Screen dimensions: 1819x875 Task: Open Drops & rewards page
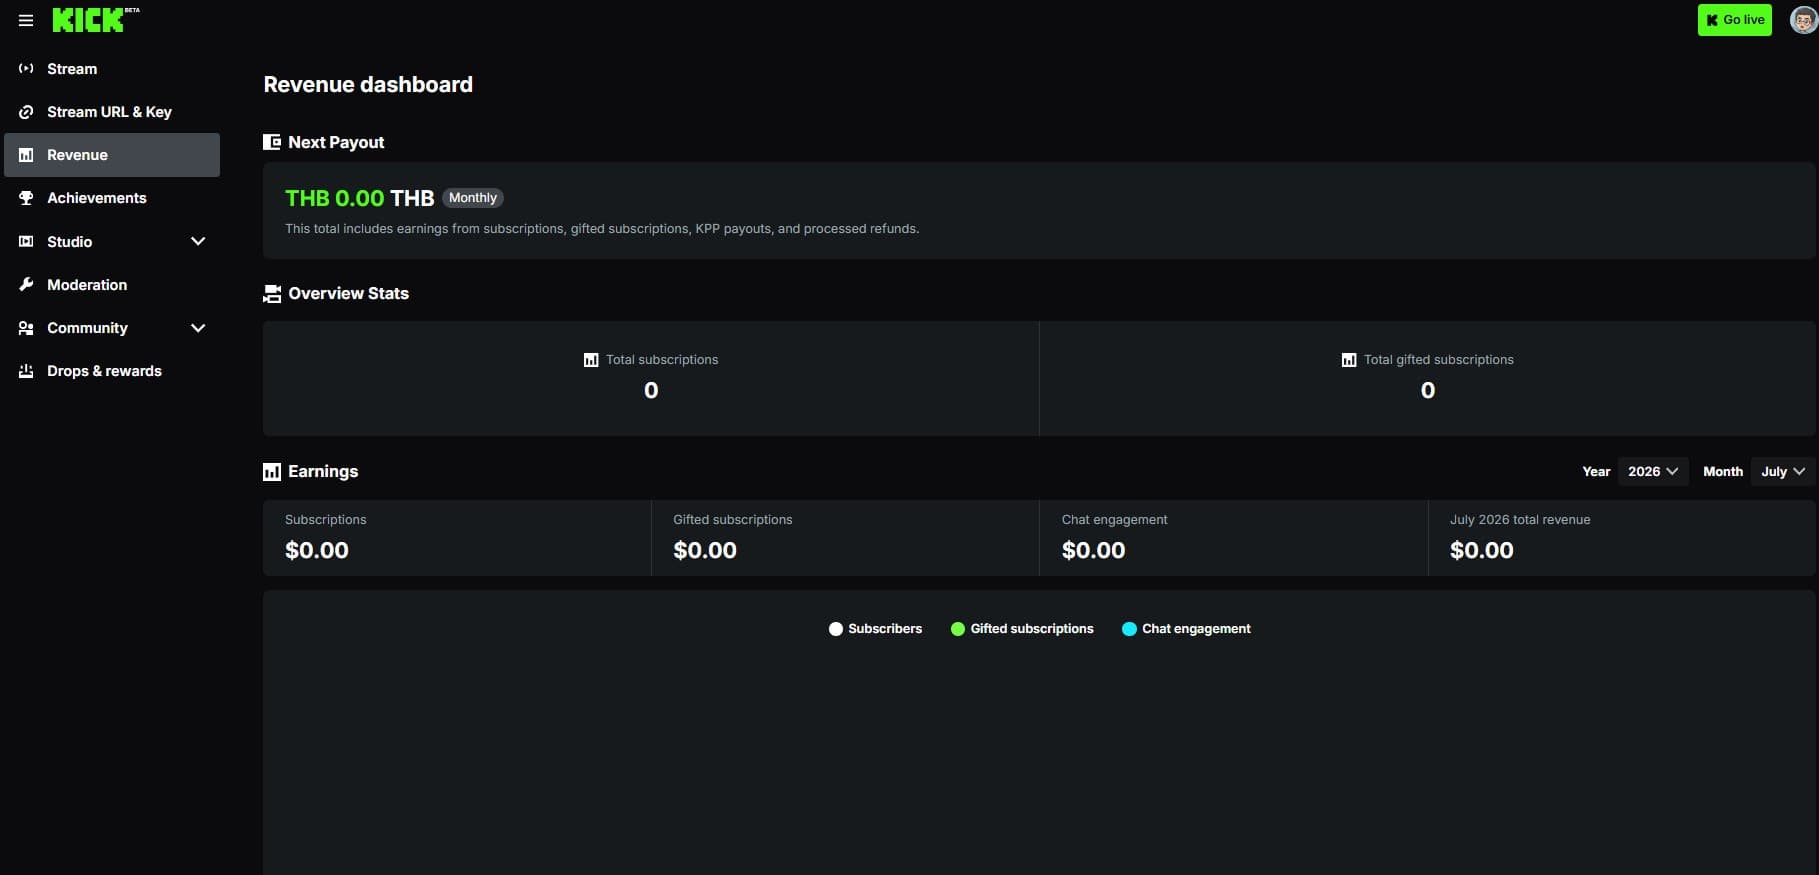pos(112,371)
